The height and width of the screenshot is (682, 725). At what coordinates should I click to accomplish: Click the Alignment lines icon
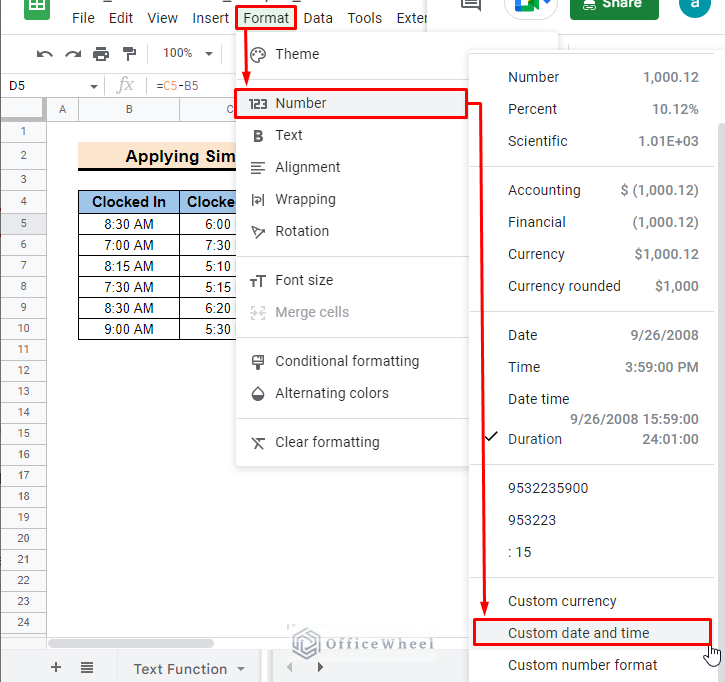[258, 168]
